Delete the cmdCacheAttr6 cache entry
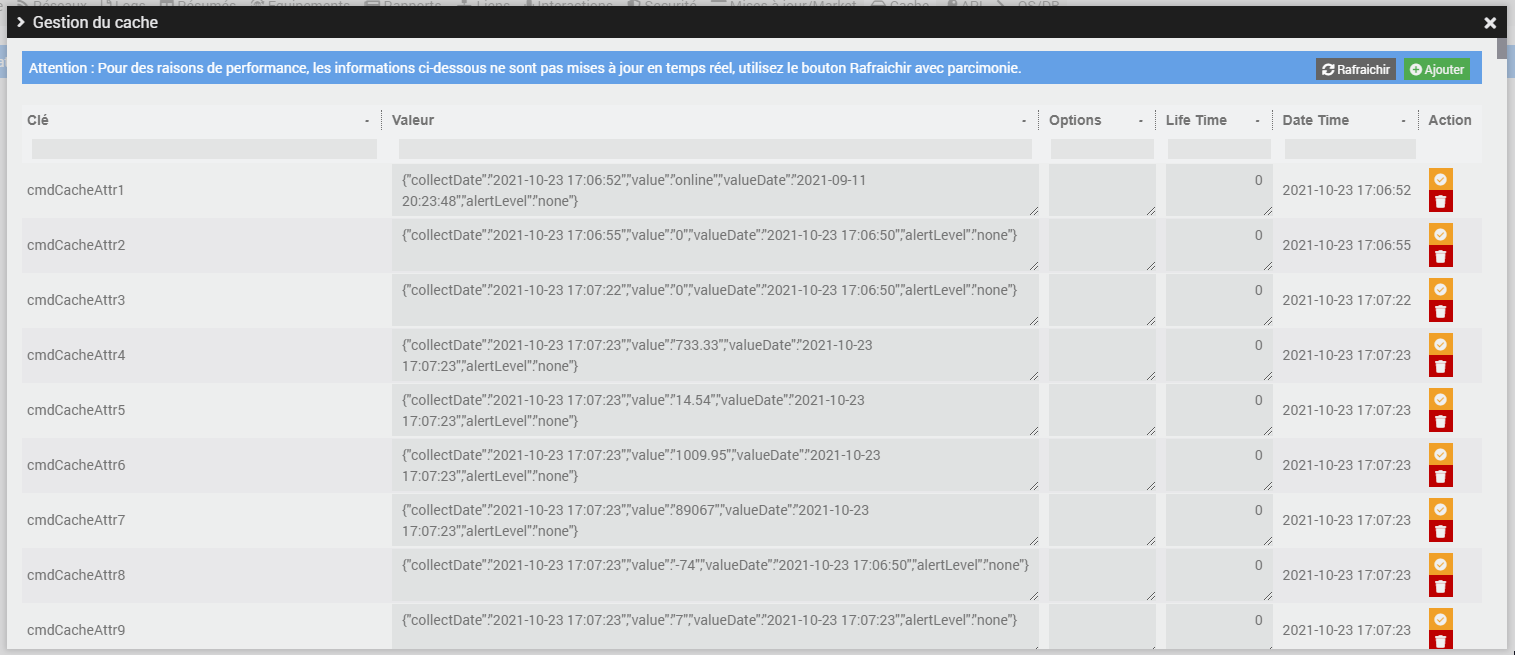 click(x=1440, y=476)
